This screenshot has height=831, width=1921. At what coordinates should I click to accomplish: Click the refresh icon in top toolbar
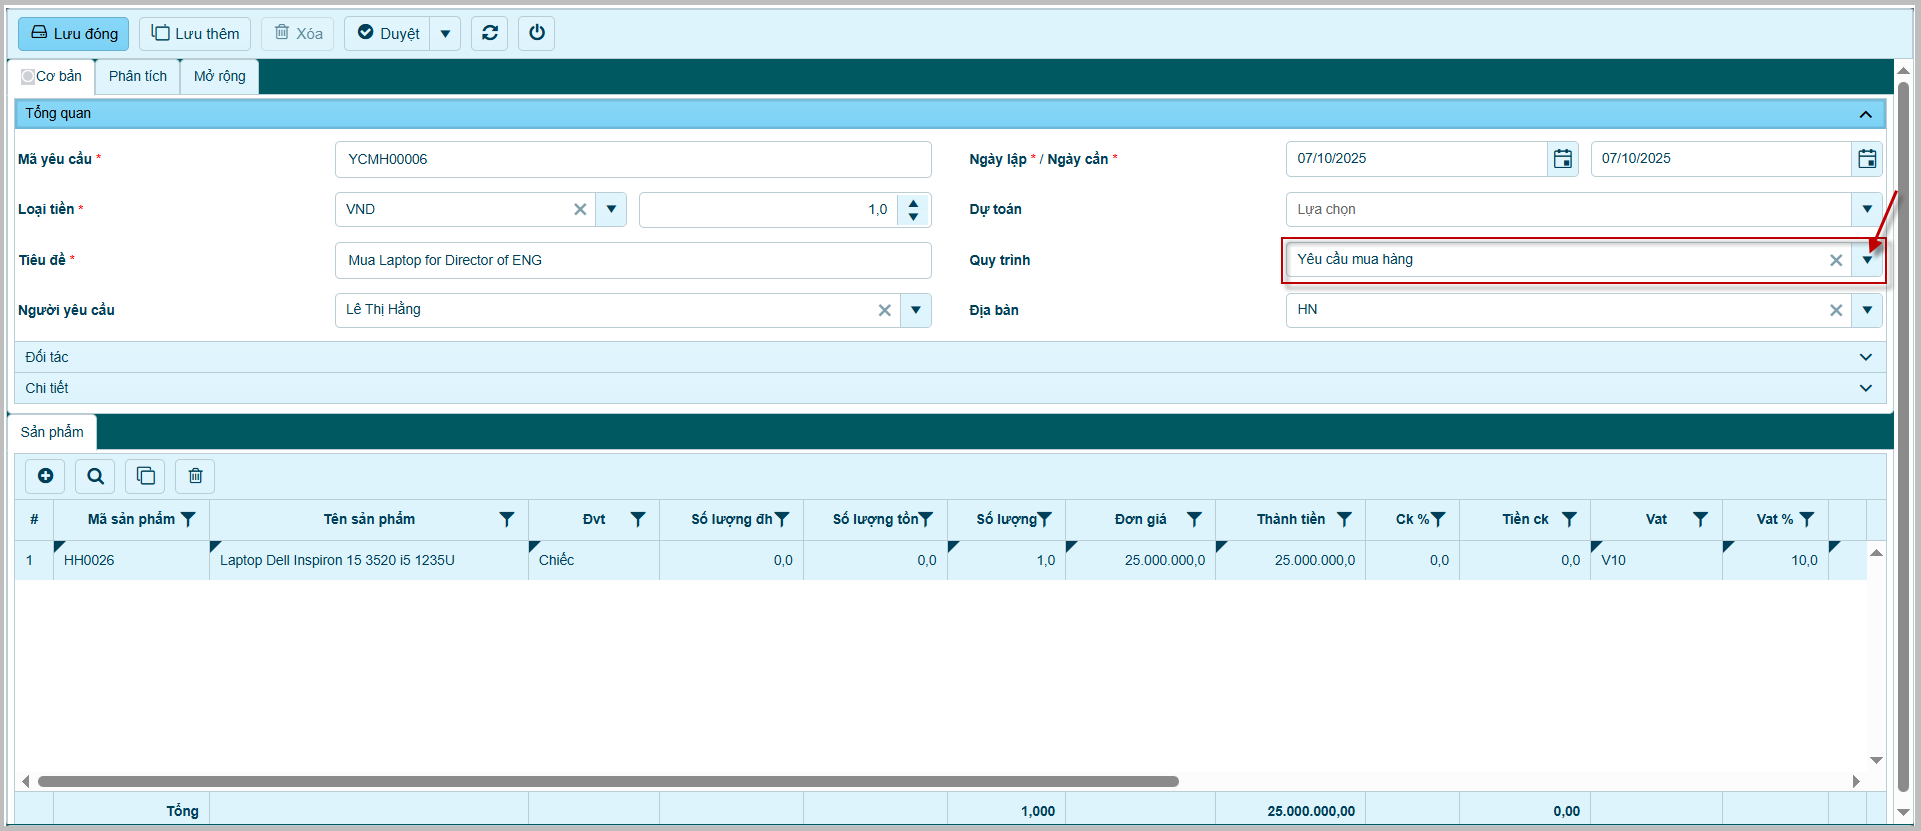pos(490,33)
